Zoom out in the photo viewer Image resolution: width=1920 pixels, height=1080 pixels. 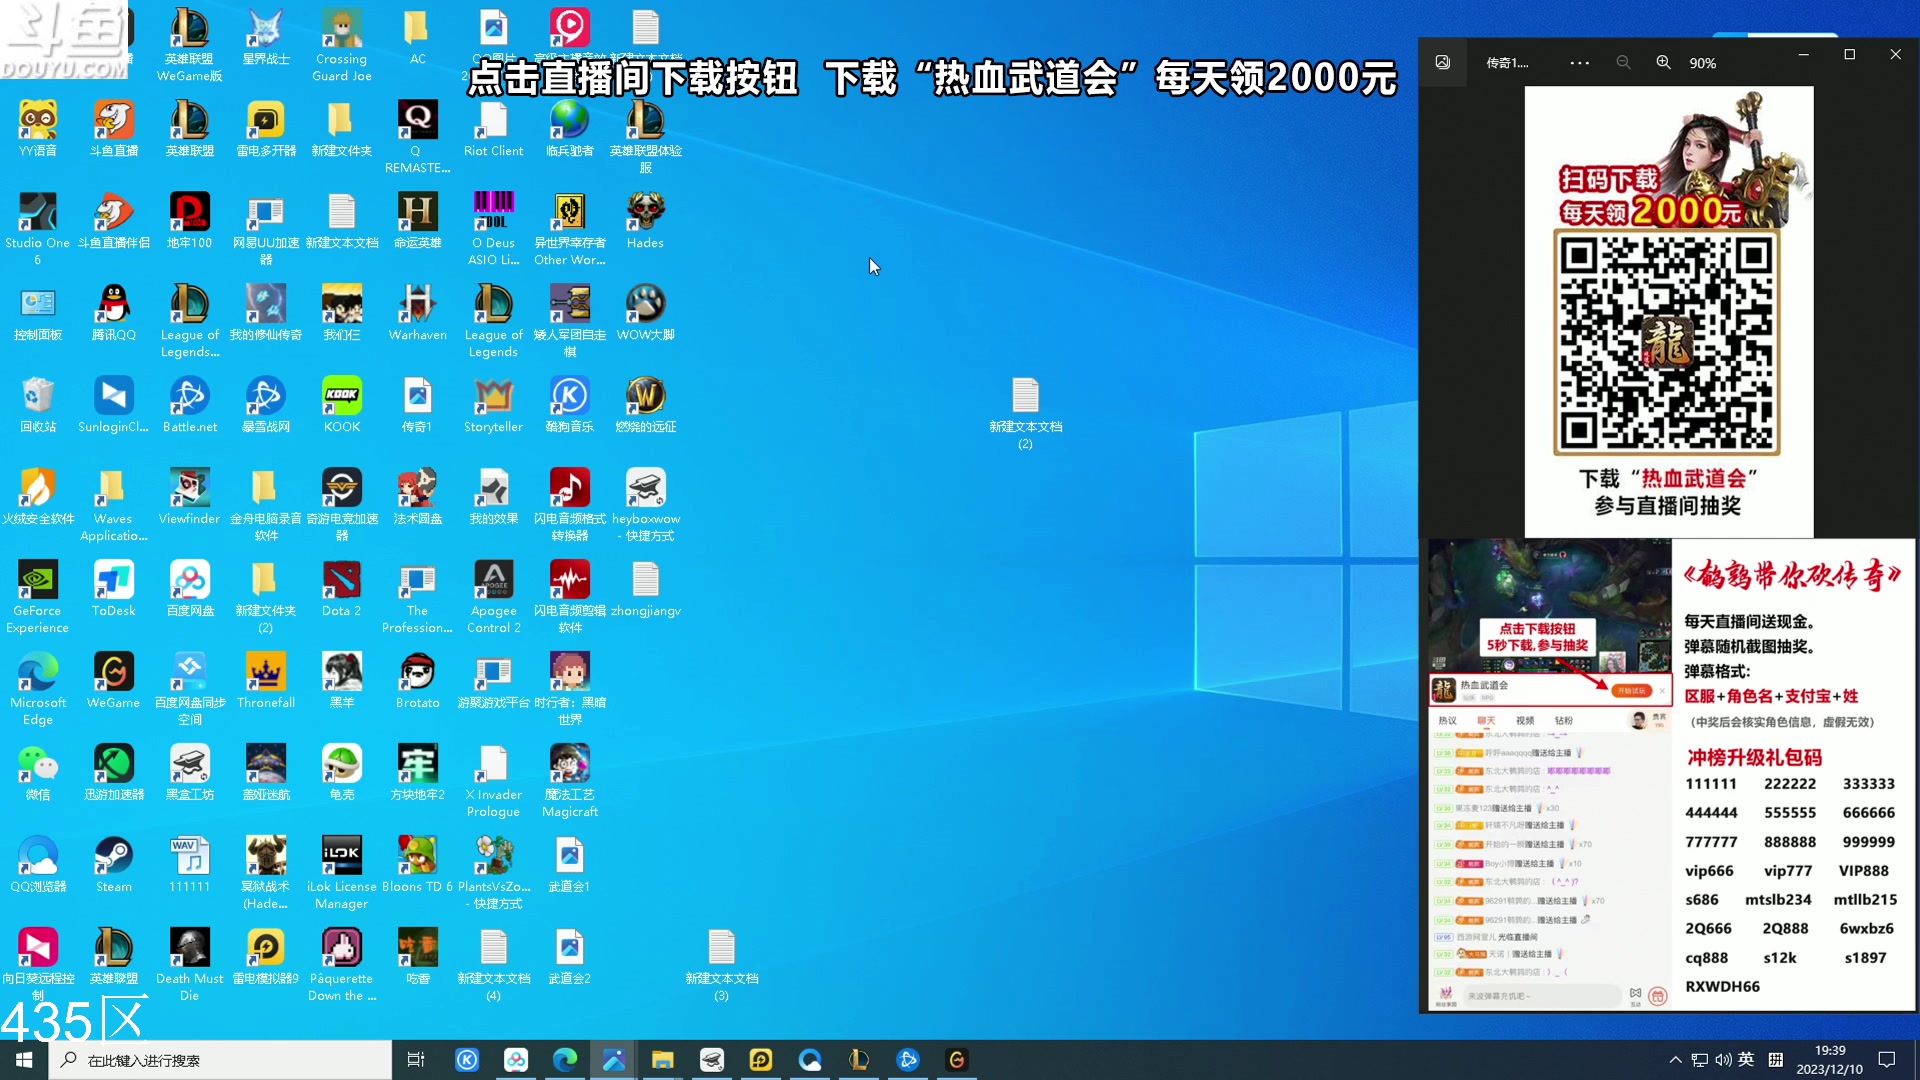[x=1623, y=62]
